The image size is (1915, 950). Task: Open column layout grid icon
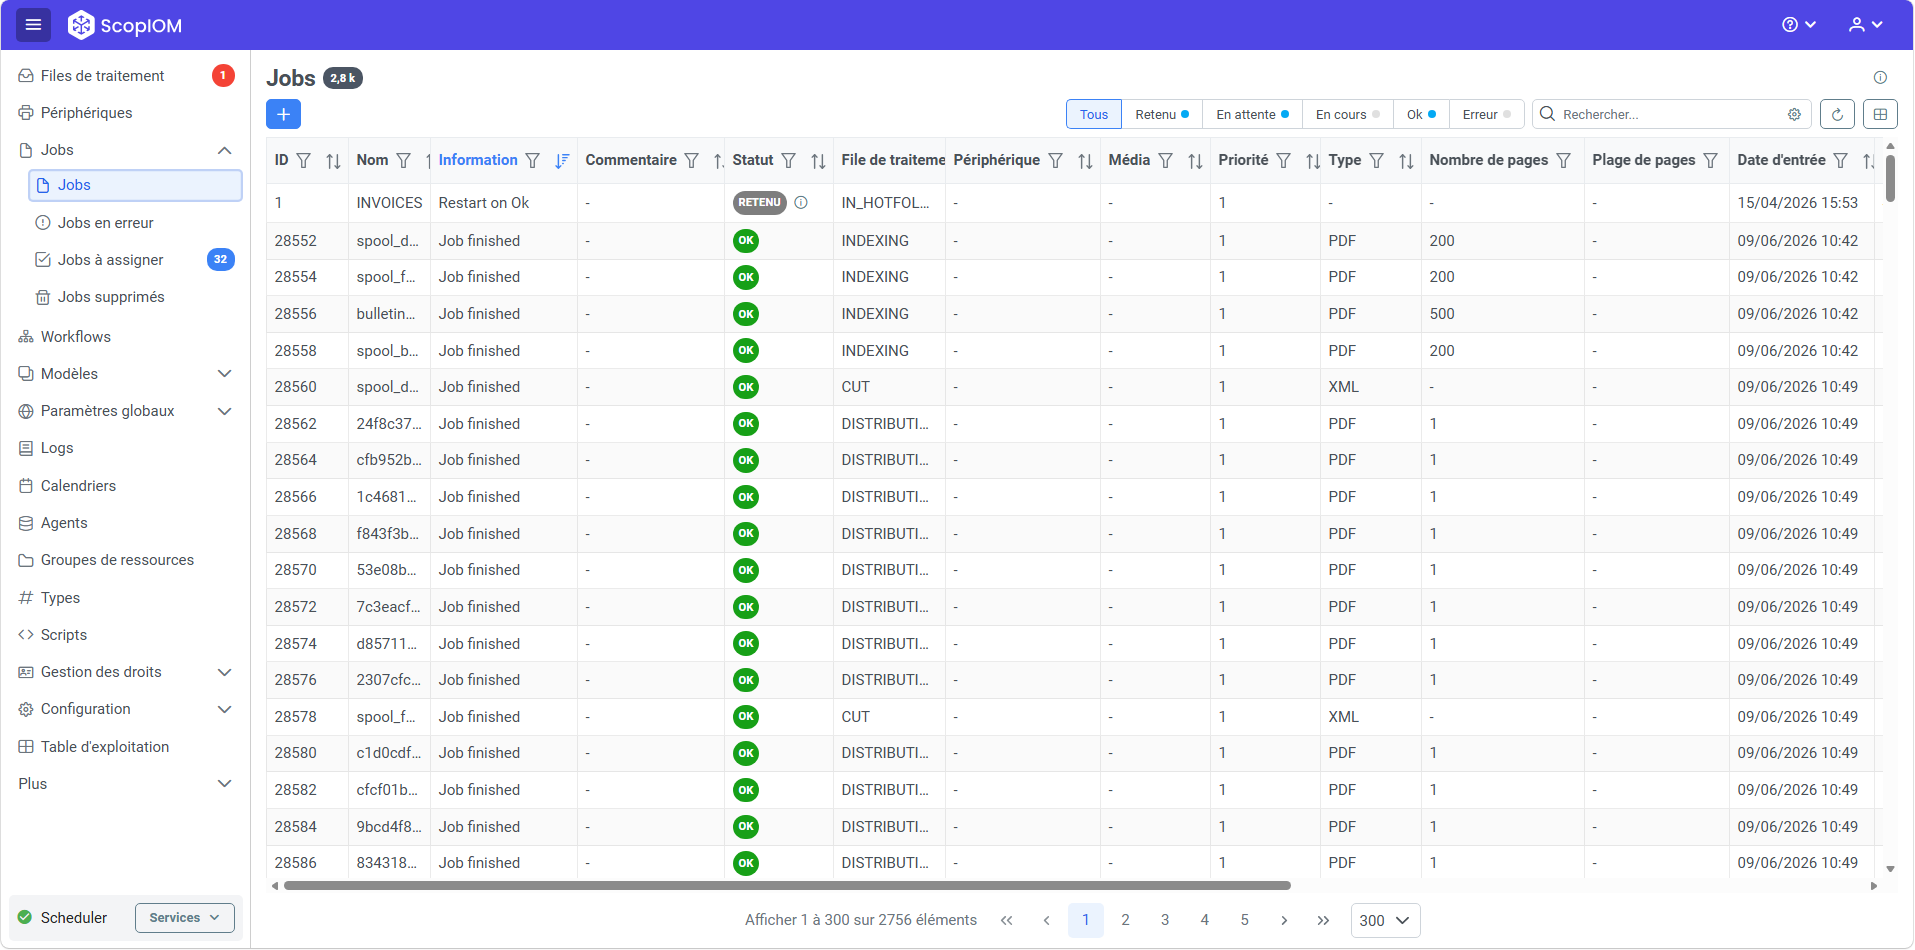[x=1880, y=114]
